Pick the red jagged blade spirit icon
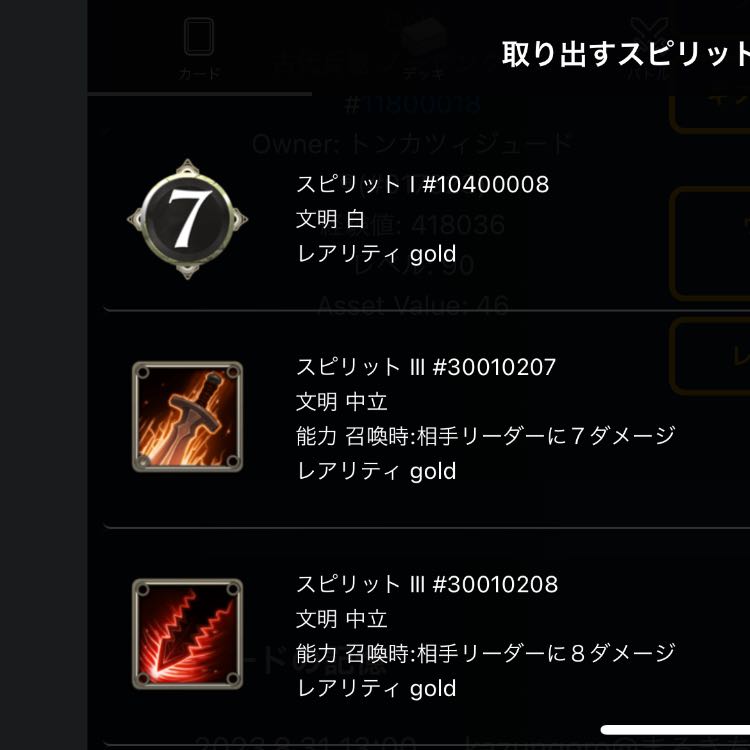 pyautogui.click(x=187, y=634)
